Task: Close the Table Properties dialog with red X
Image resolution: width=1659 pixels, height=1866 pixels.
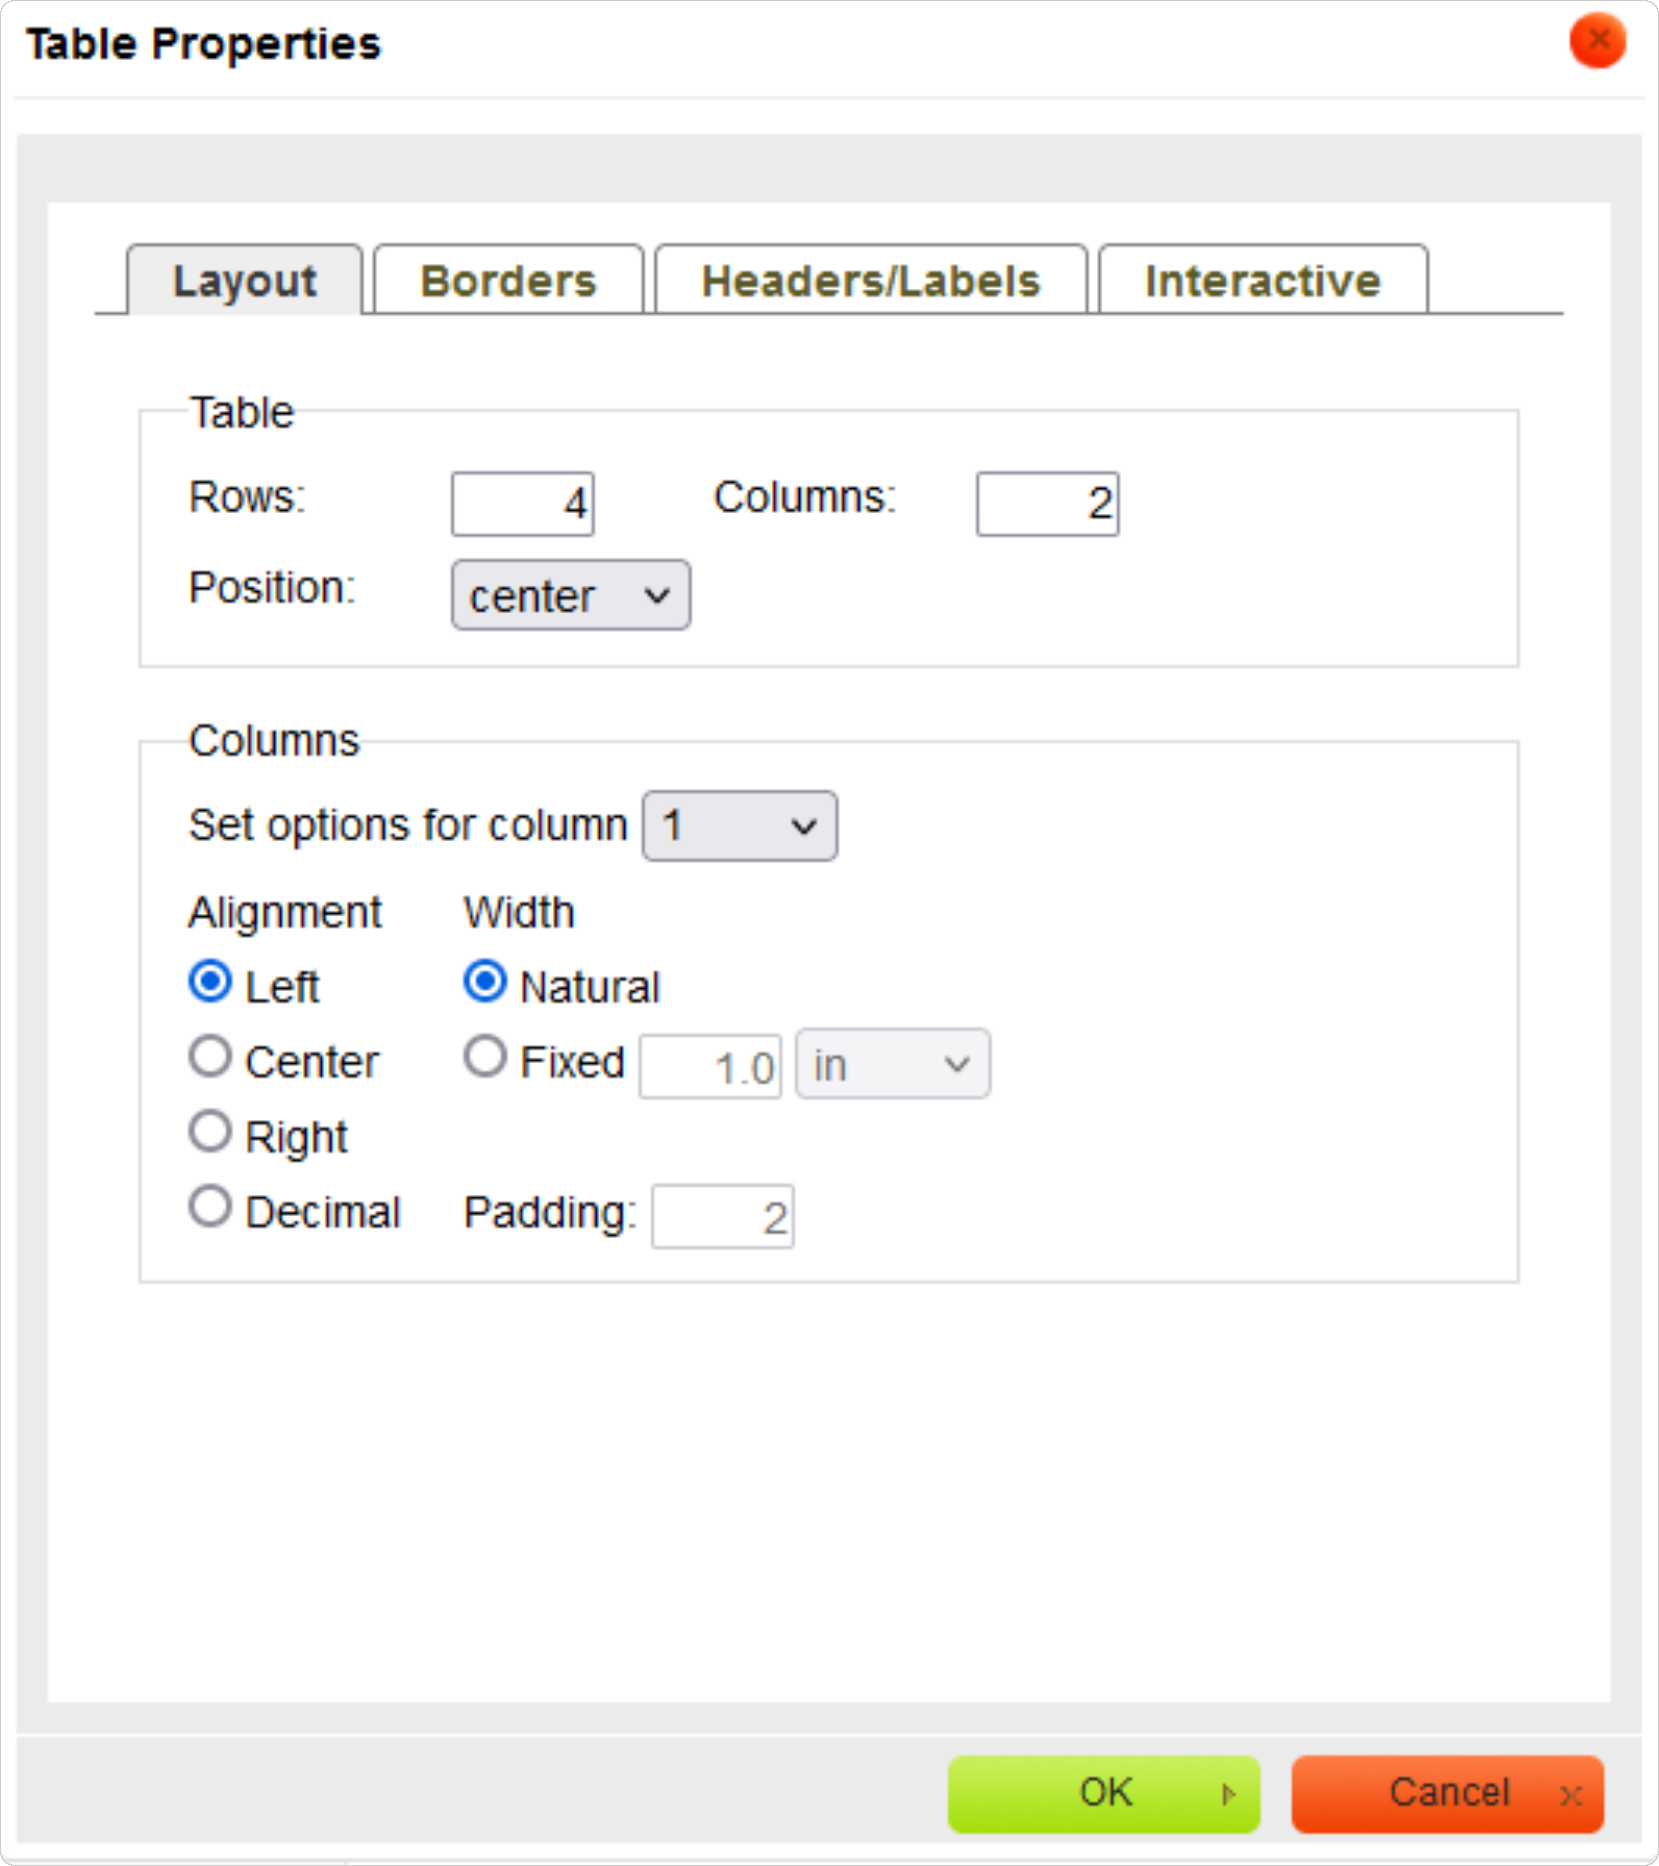Action: (1597, 41)
